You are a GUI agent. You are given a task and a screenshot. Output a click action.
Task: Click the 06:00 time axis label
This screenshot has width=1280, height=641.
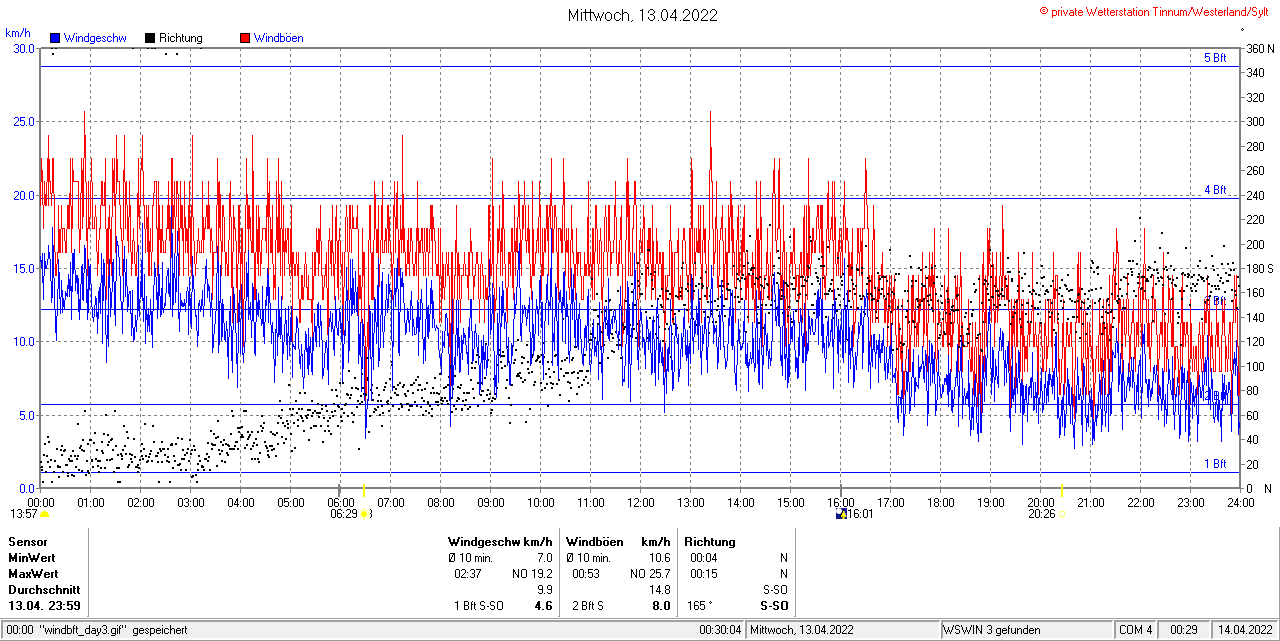pyautogui.click(x=341, y=502)
